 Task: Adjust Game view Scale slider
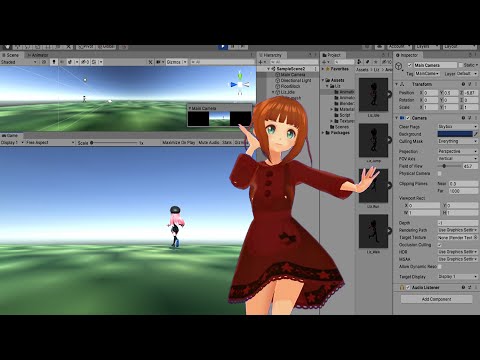pos(114,143)
